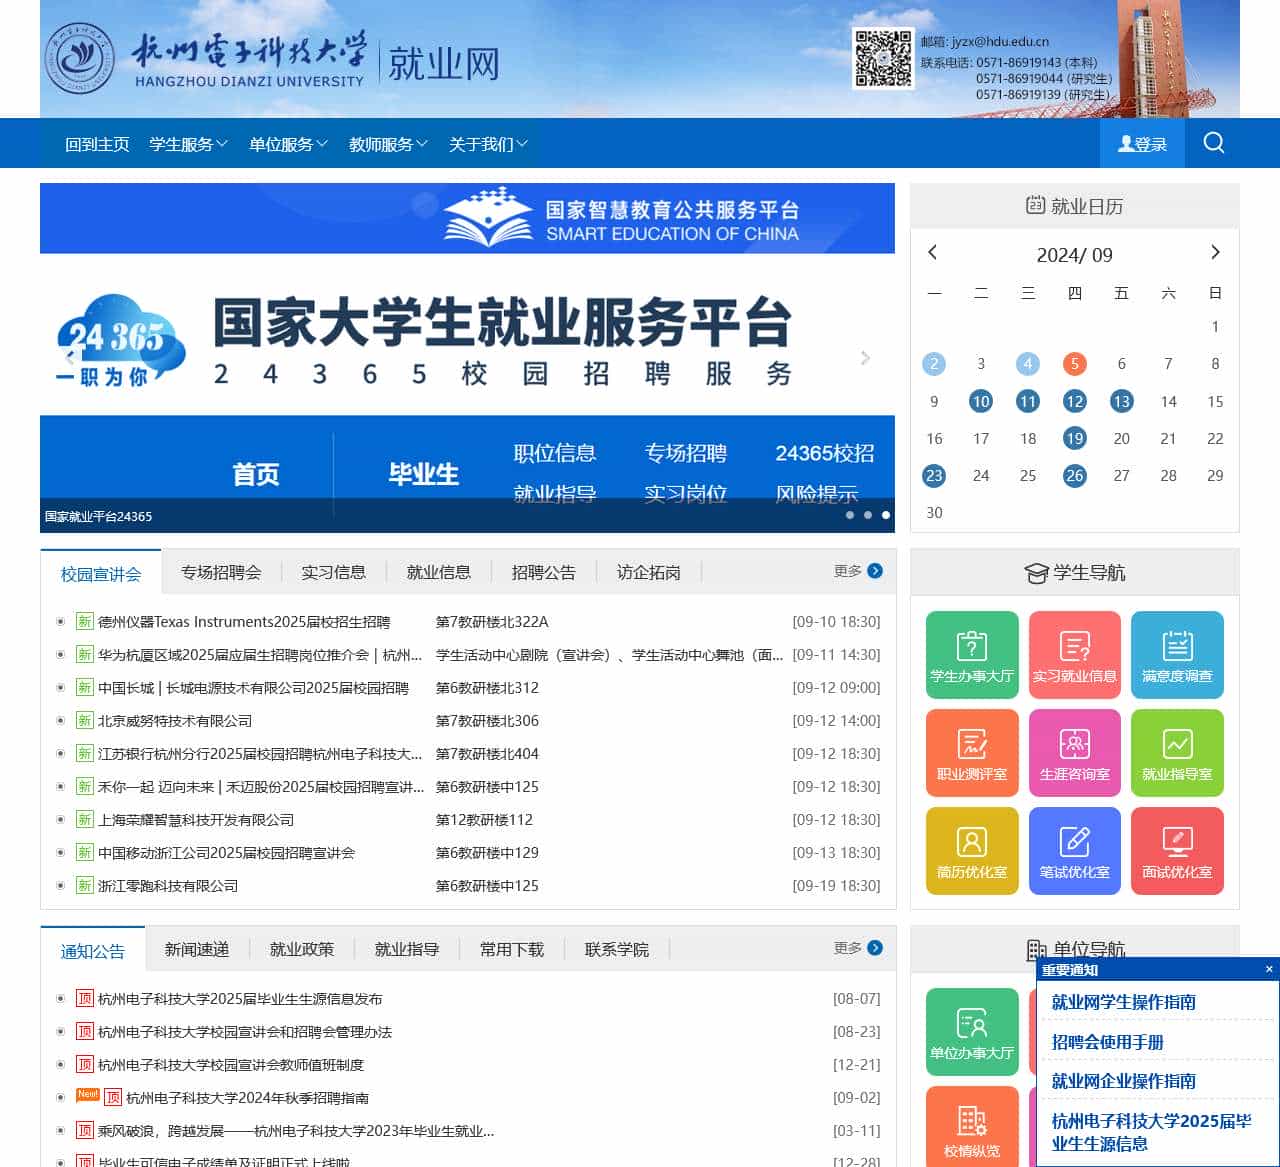Click the 职业测评室 icon
1280x1167 pixels.
(971, 752)
